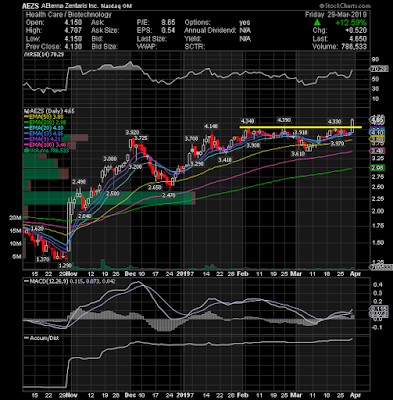This screenshot has width=393, height=400.
Task: Click the Options value yes
Action: [x=245, y=23]
